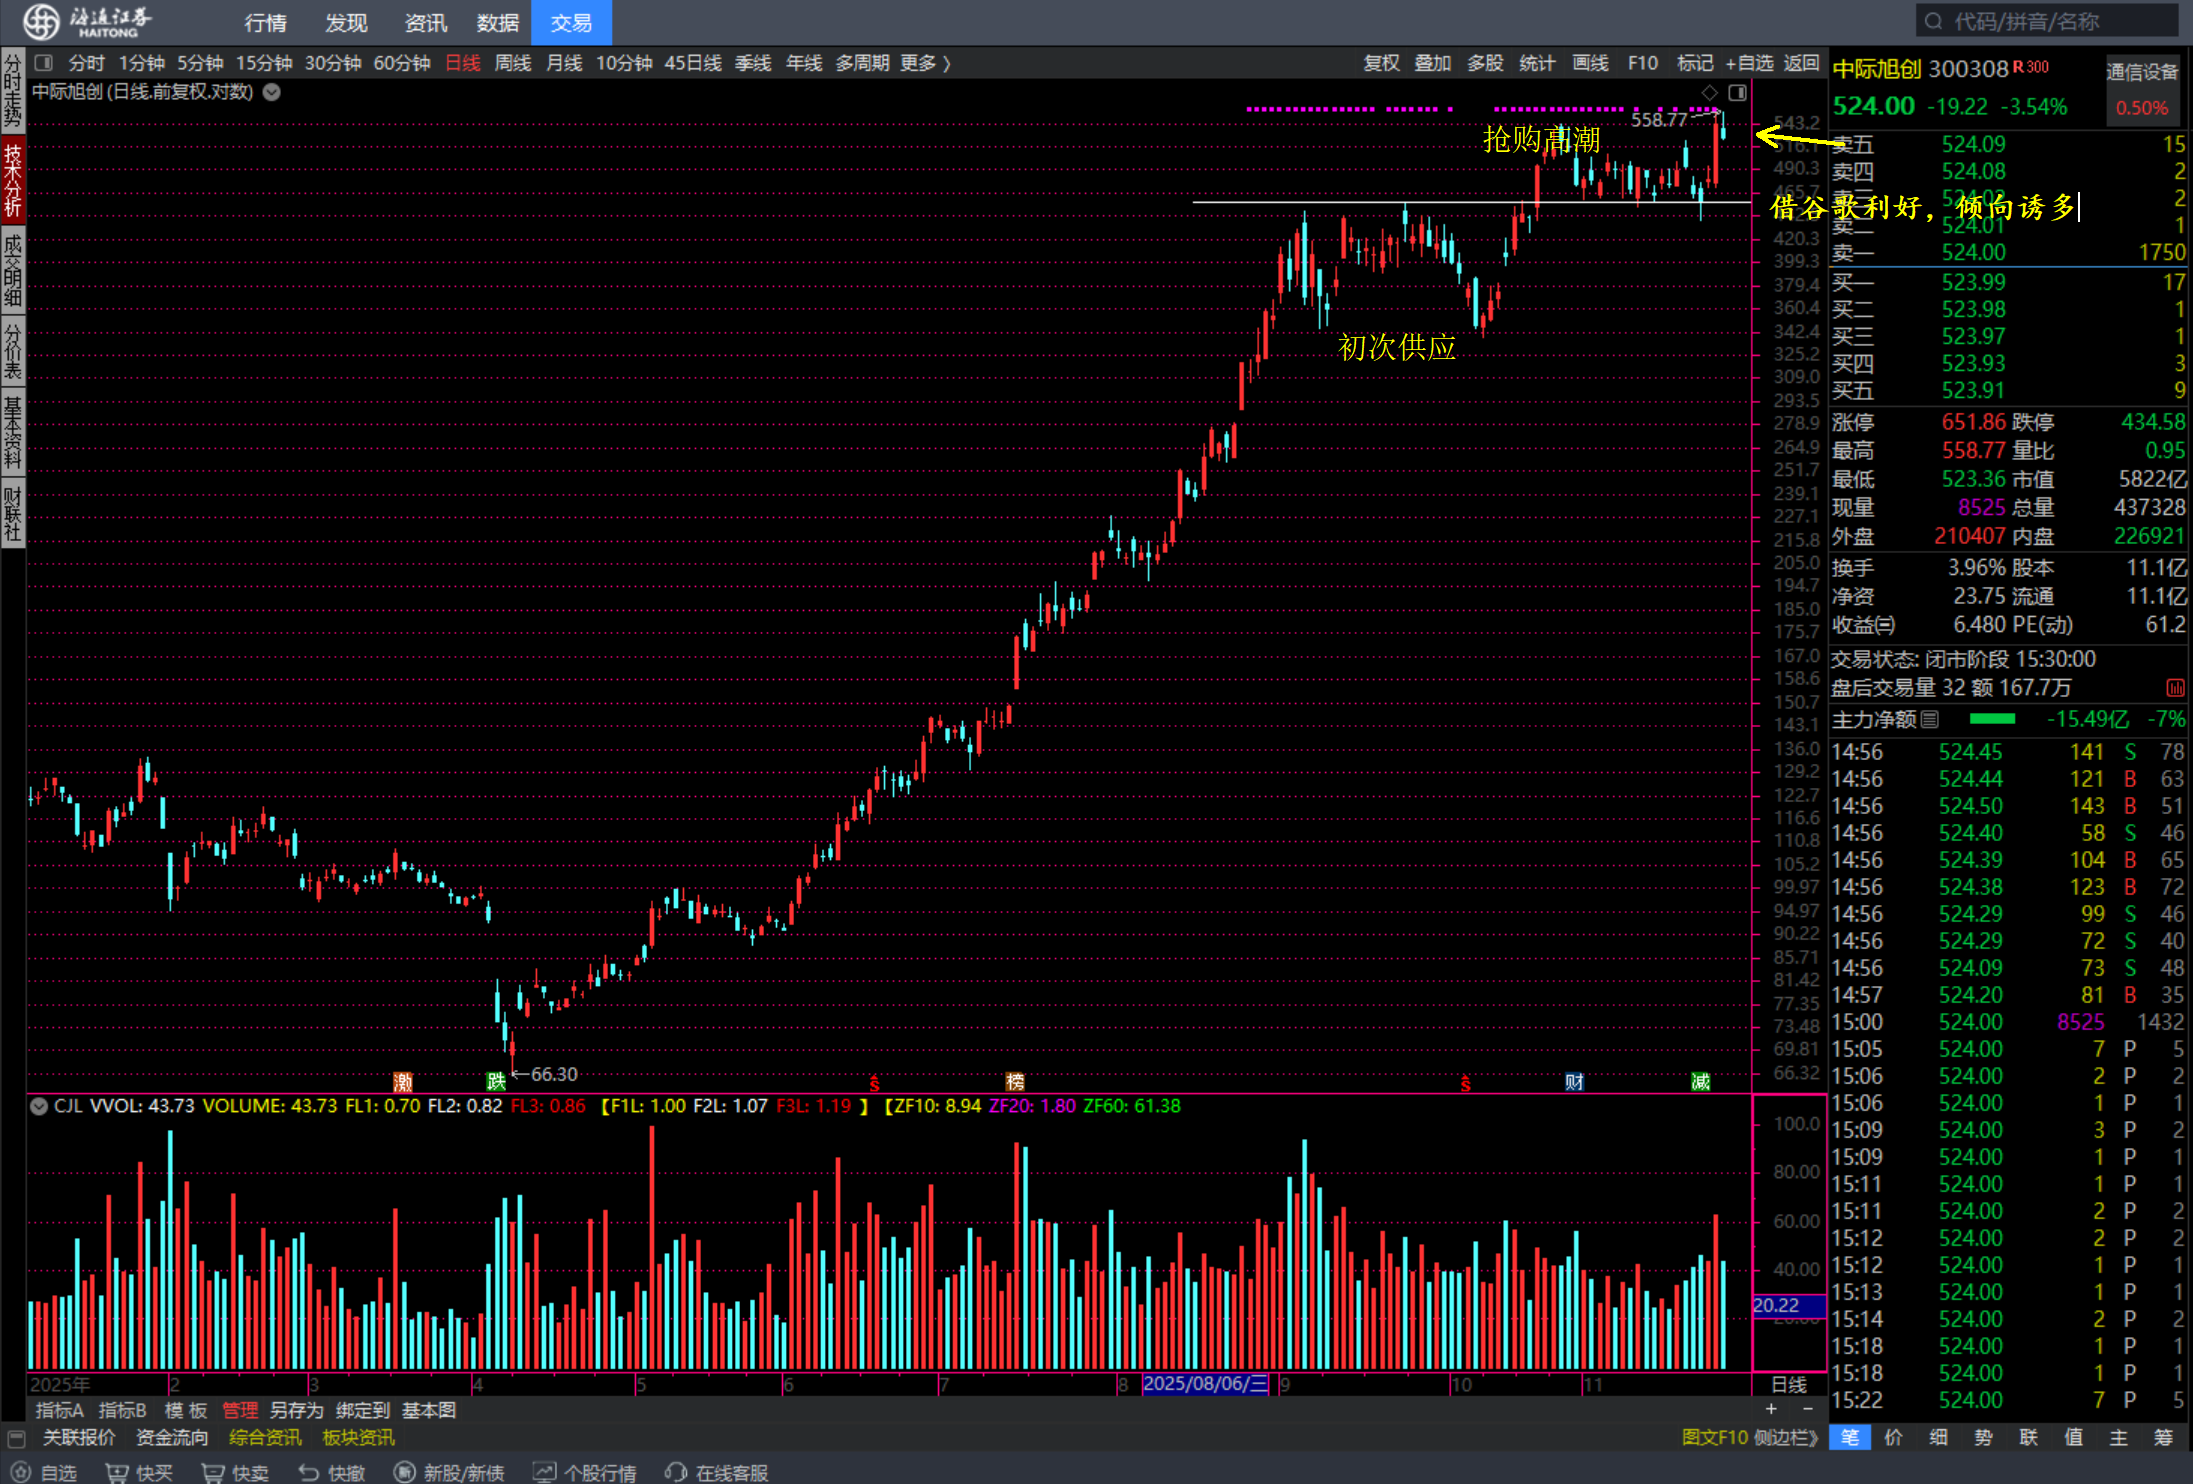
Task: Open dropdown next to 中际旭创 chart title
Action: [x=272, y=92]
